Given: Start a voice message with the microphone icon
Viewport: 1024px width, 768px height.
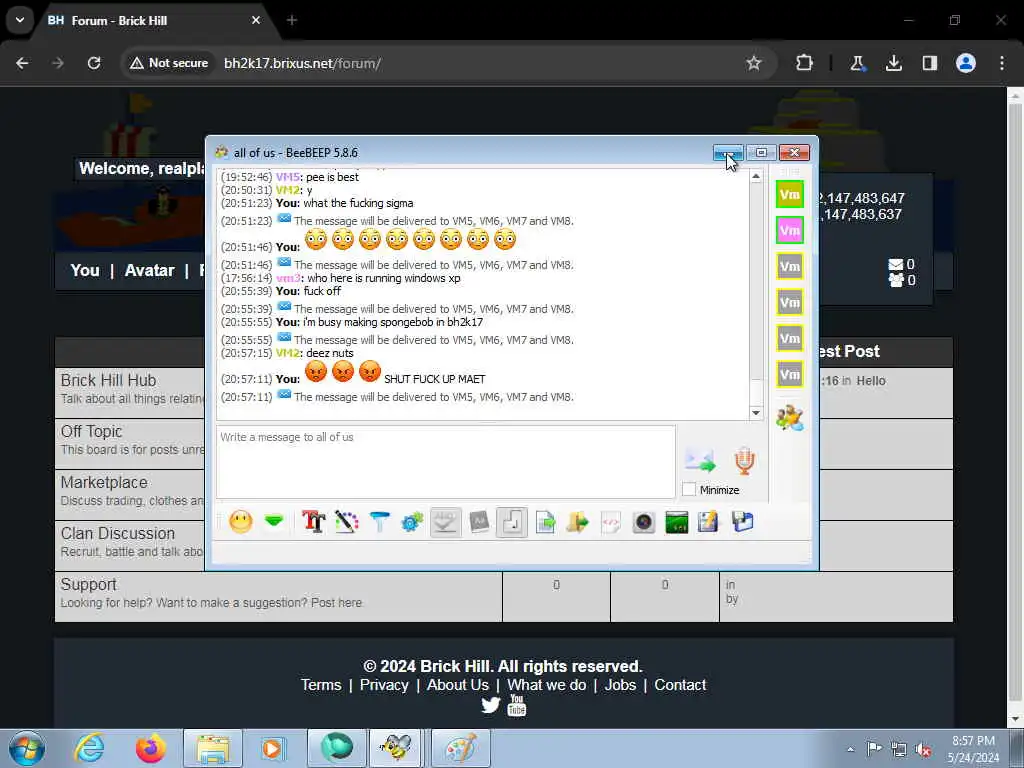Looking at the screenshot, I should [744, 460].
